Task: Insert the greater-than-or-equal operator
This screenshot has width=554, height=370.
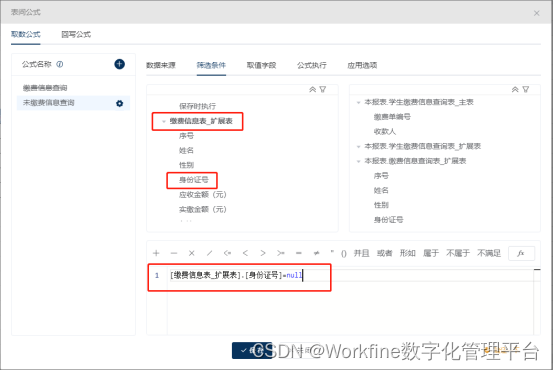Action: coord(281,253)
